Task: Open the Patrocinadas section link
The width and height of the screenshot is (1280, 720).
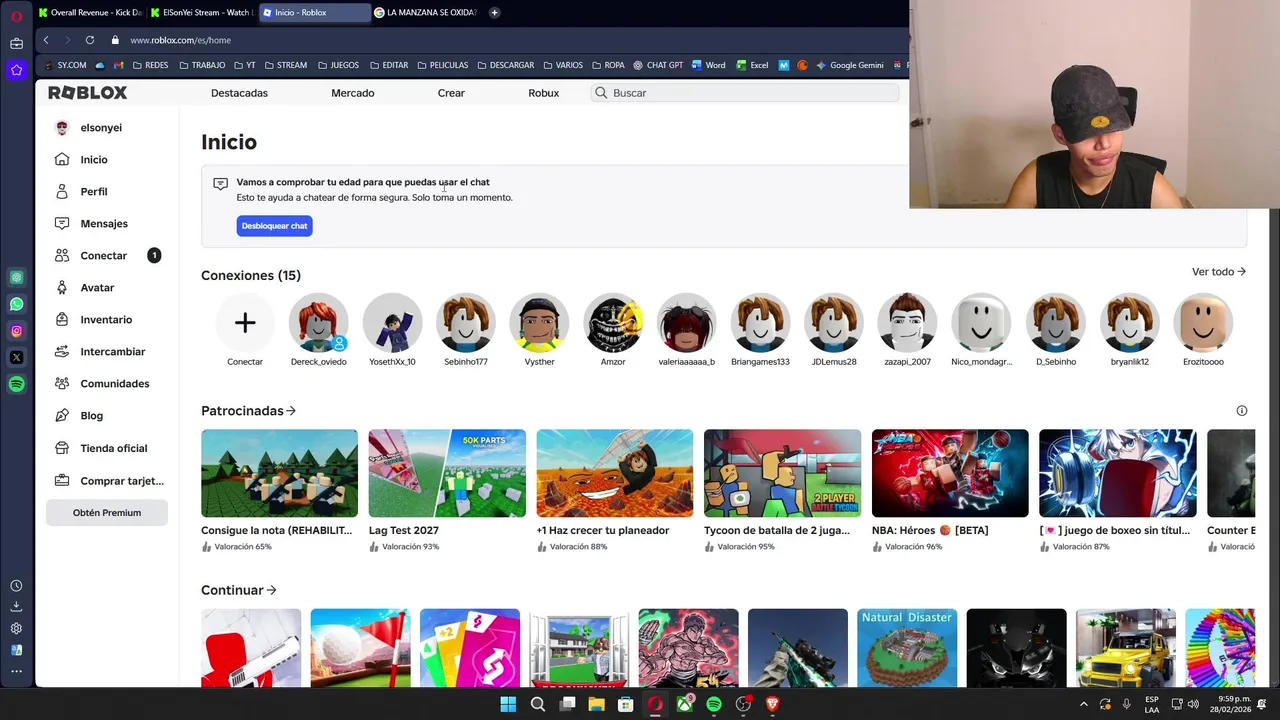Action: pyautogui.click(x=248, y=411)
